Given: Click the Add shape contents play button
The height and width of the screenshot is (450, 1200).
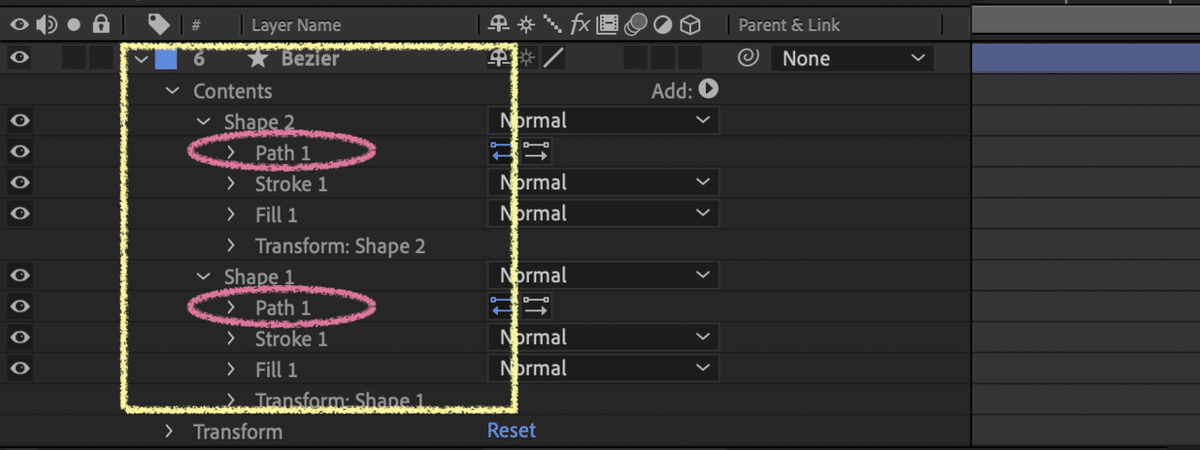Looking at the screenshot, I should point(709,90).
